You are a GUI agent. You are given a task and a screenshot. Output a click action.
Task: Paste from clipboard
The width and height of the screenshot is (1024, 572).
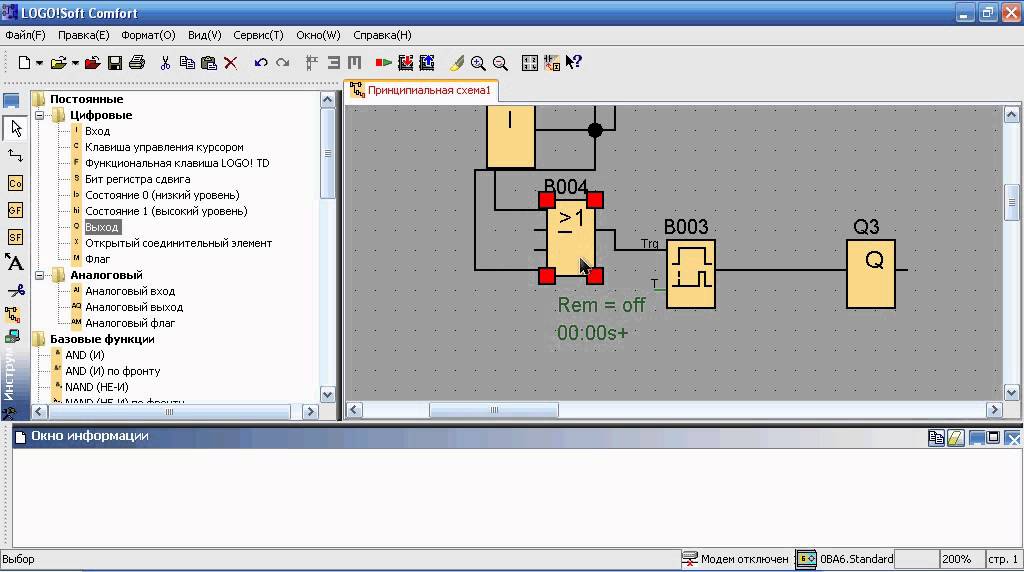coord(208,63)
